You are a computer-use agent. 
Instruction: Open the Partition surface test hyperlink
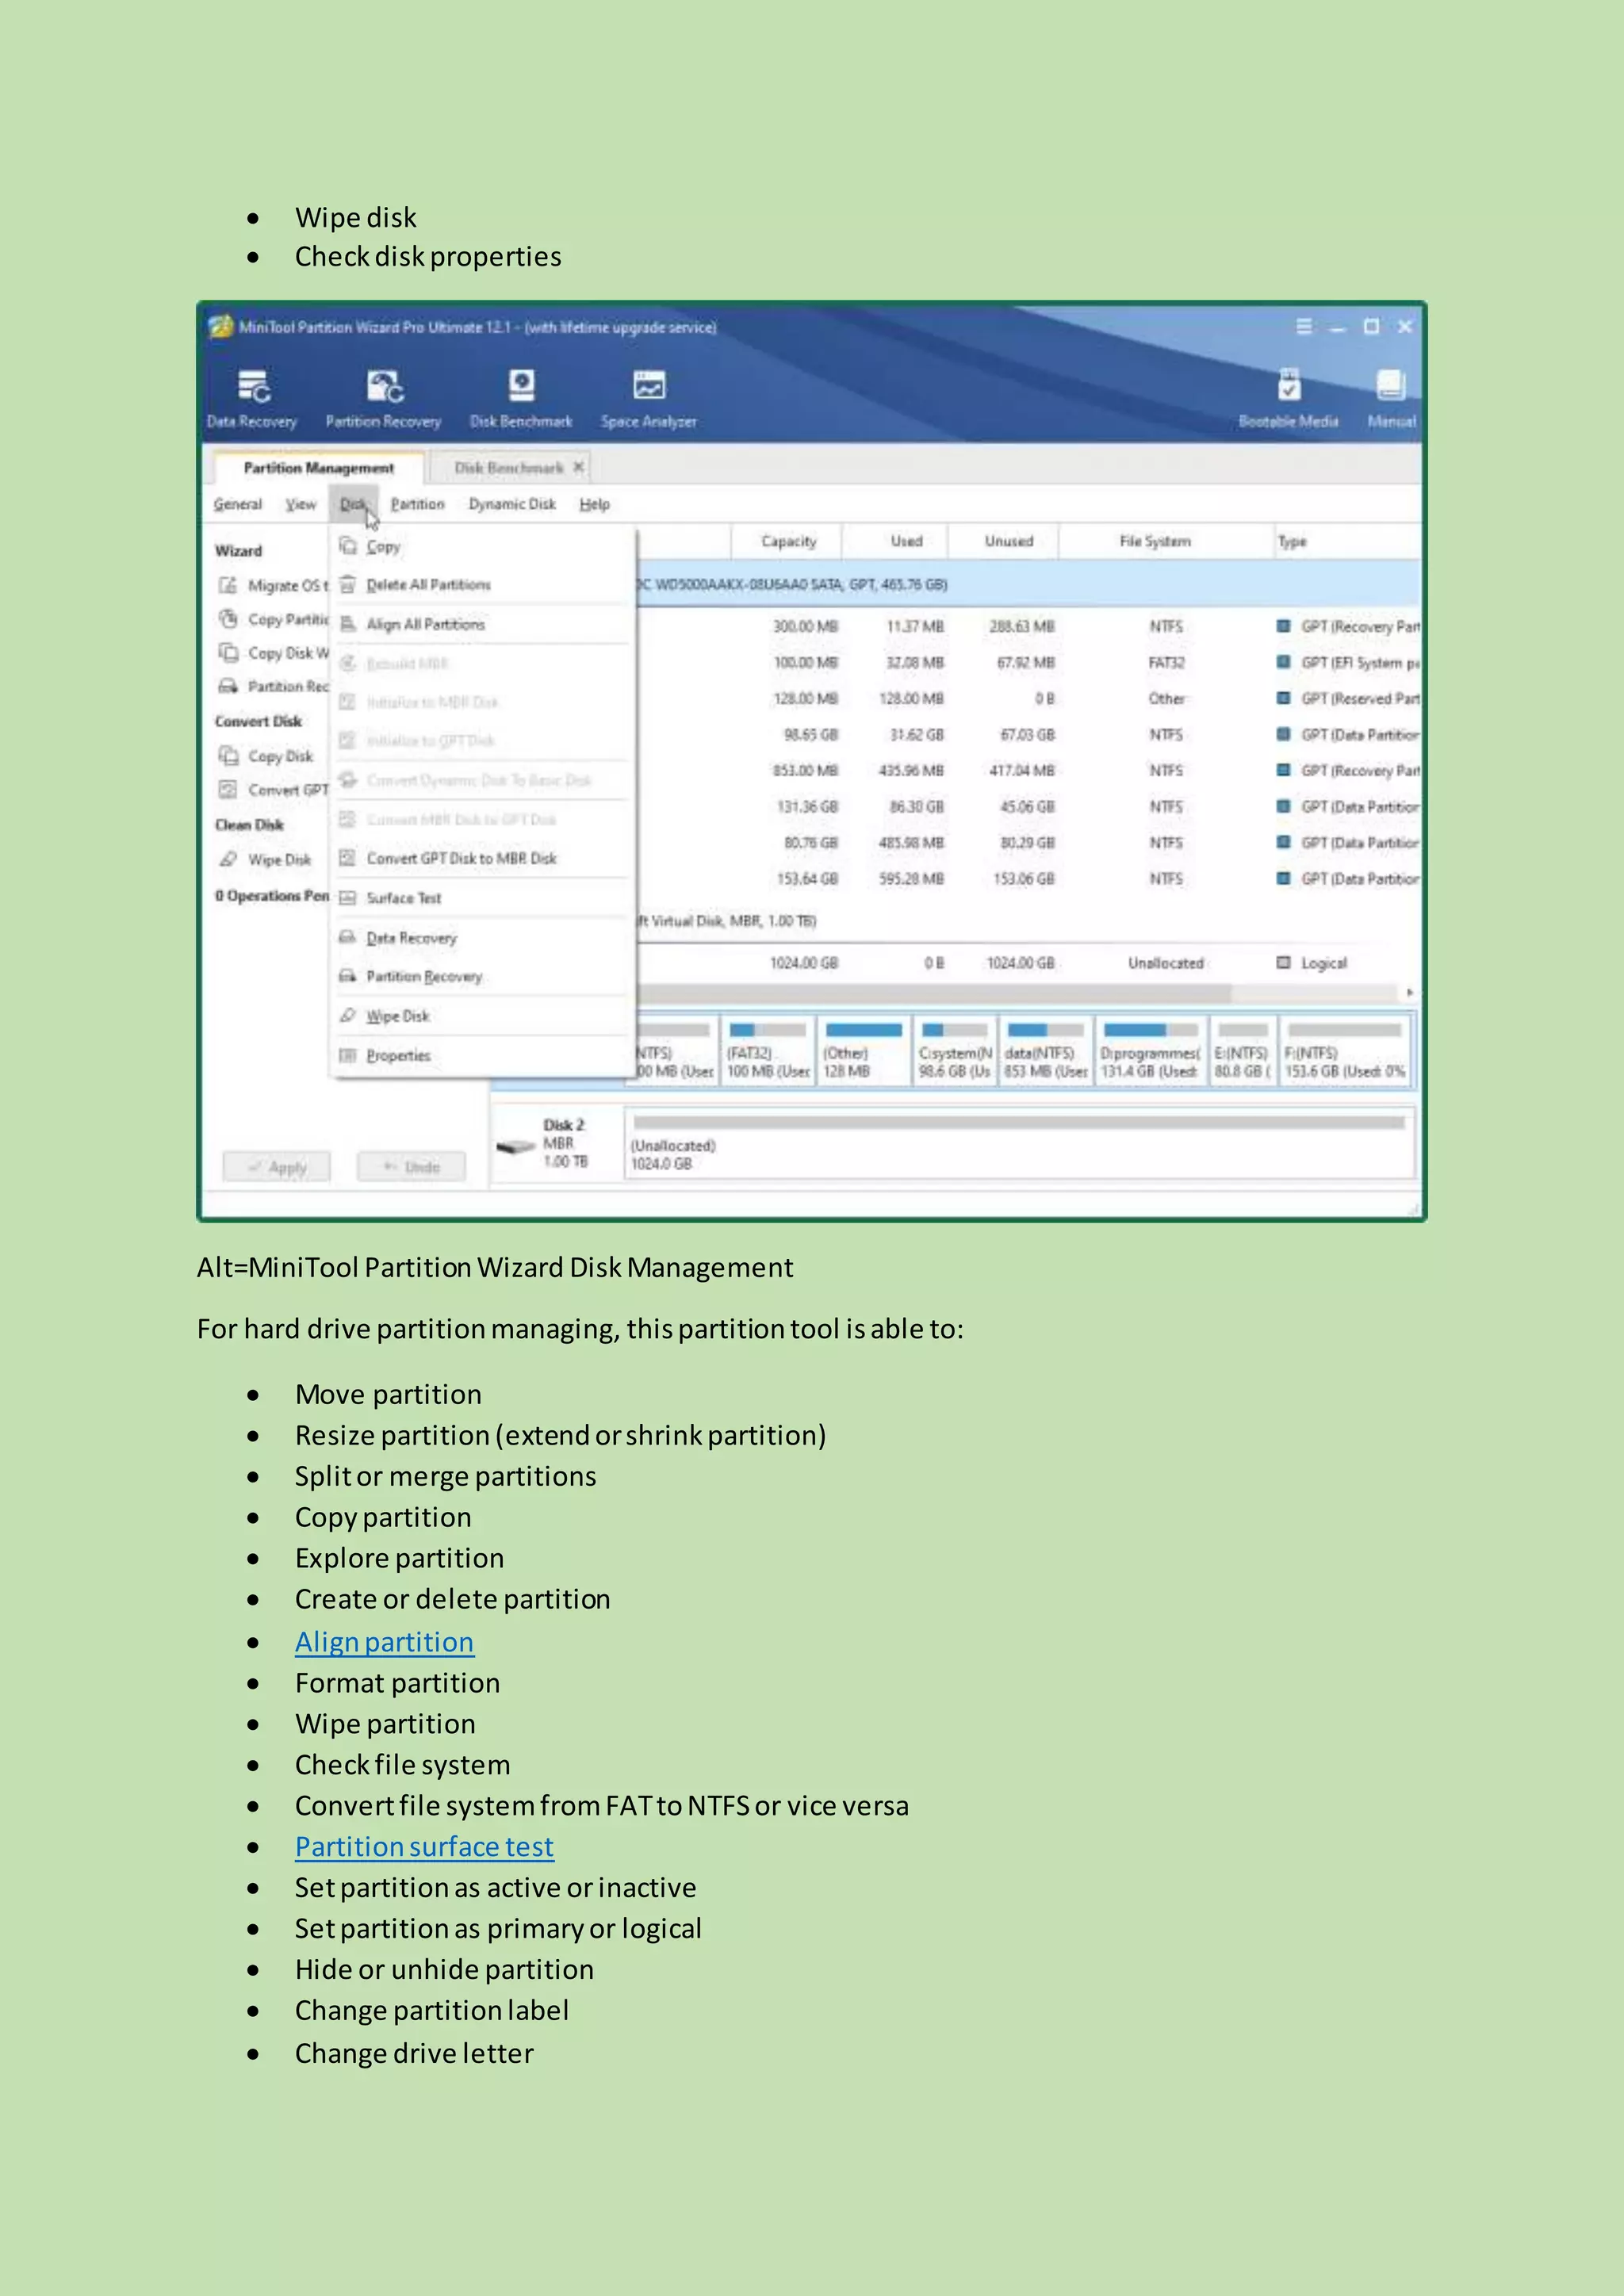click(424, 1847)
